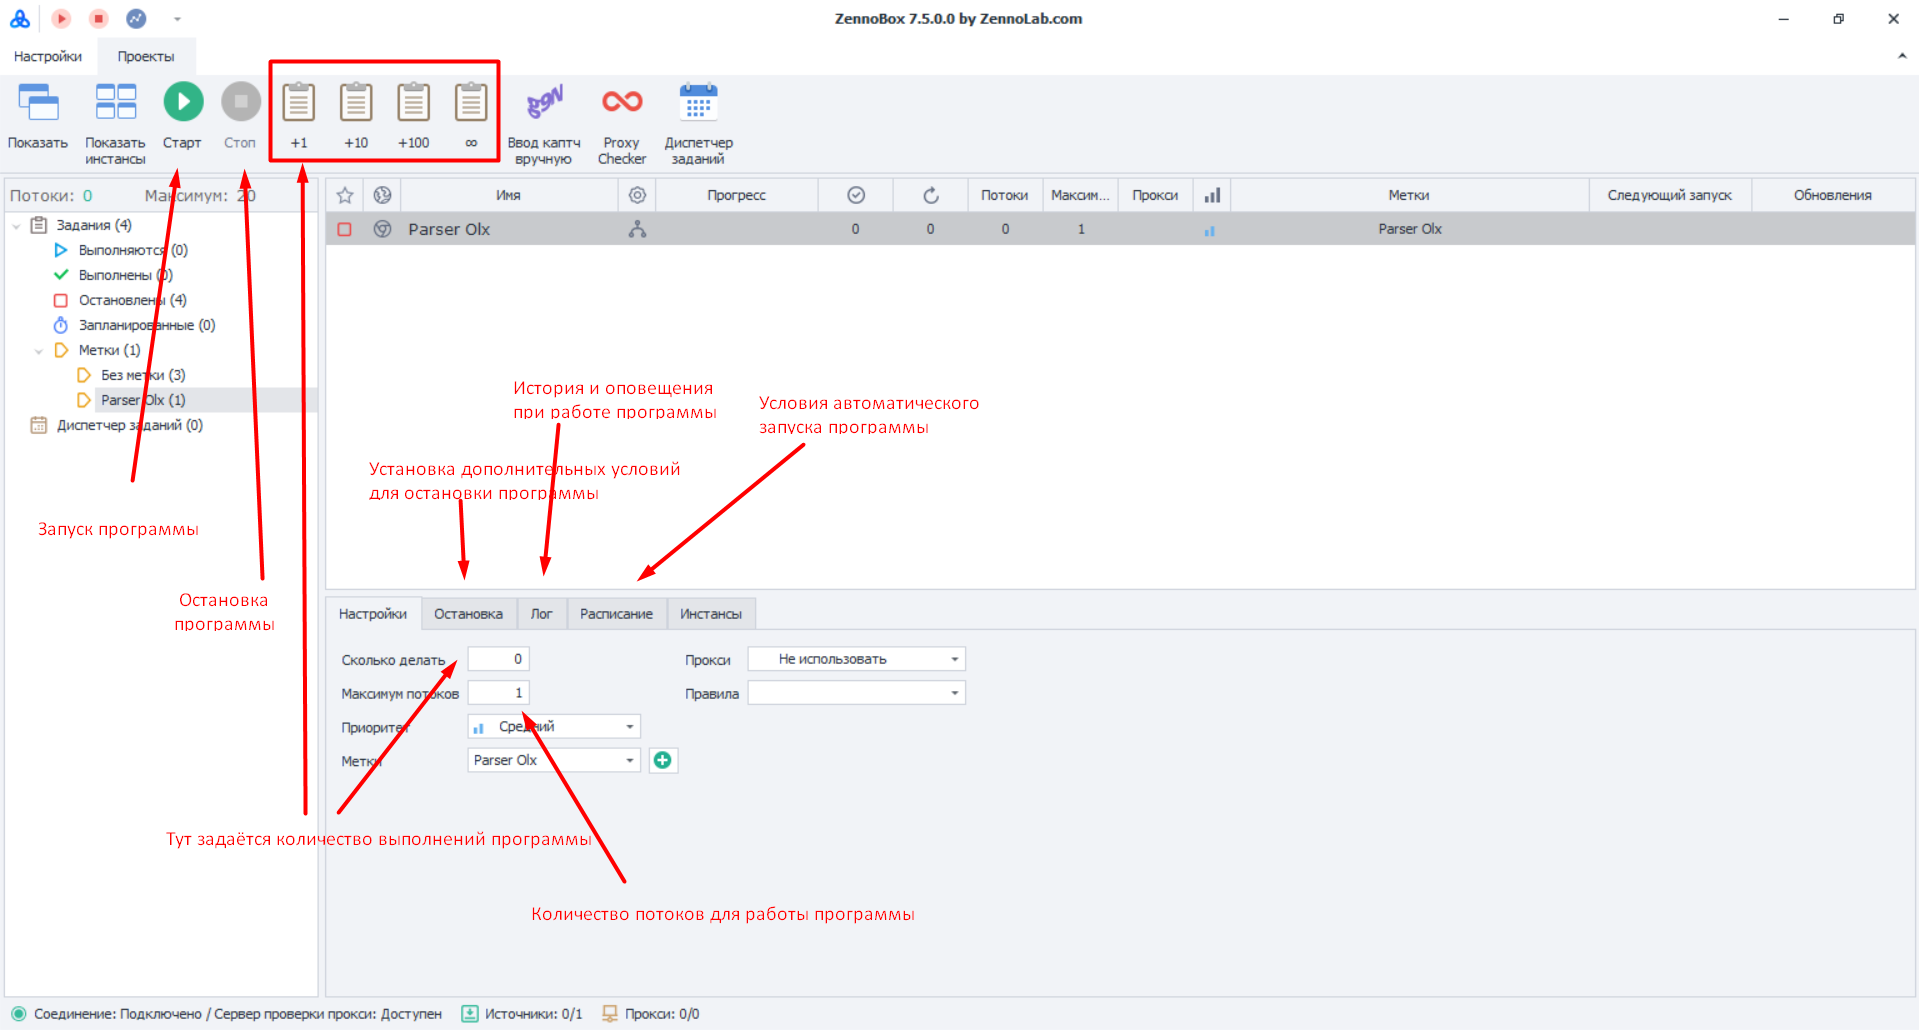Screen dimensions: 1919x1030
Task: Click the Показать ribbon button
Action: click(38, 118)
